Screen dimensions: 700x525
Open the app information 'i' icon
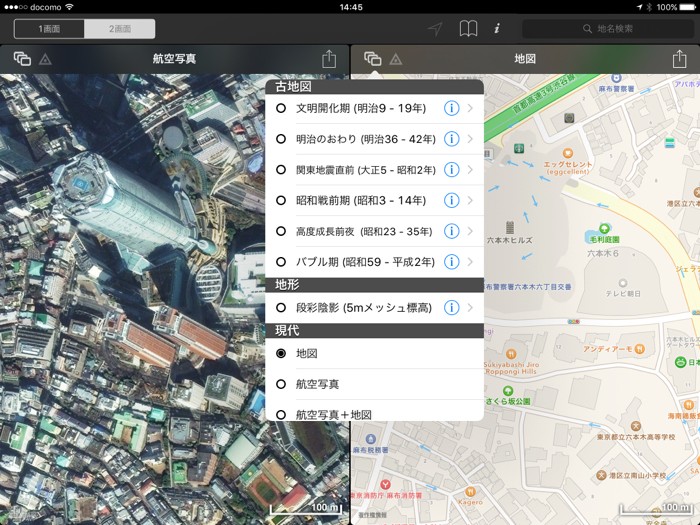[x=497, y=29]
